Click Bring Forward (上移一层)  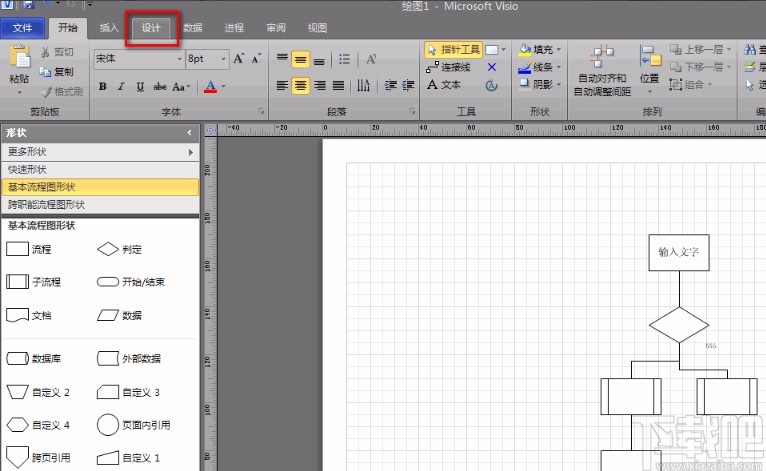(701, 49)
